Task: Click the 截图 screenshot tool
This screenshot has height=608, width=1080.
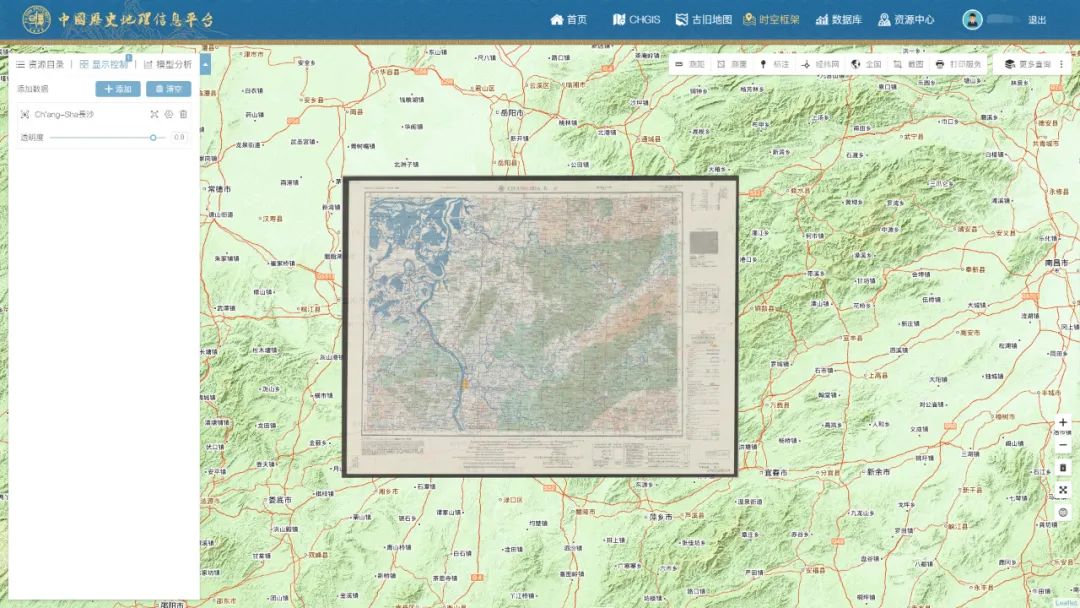Action: pyautogui.click(x=908, y=64)
